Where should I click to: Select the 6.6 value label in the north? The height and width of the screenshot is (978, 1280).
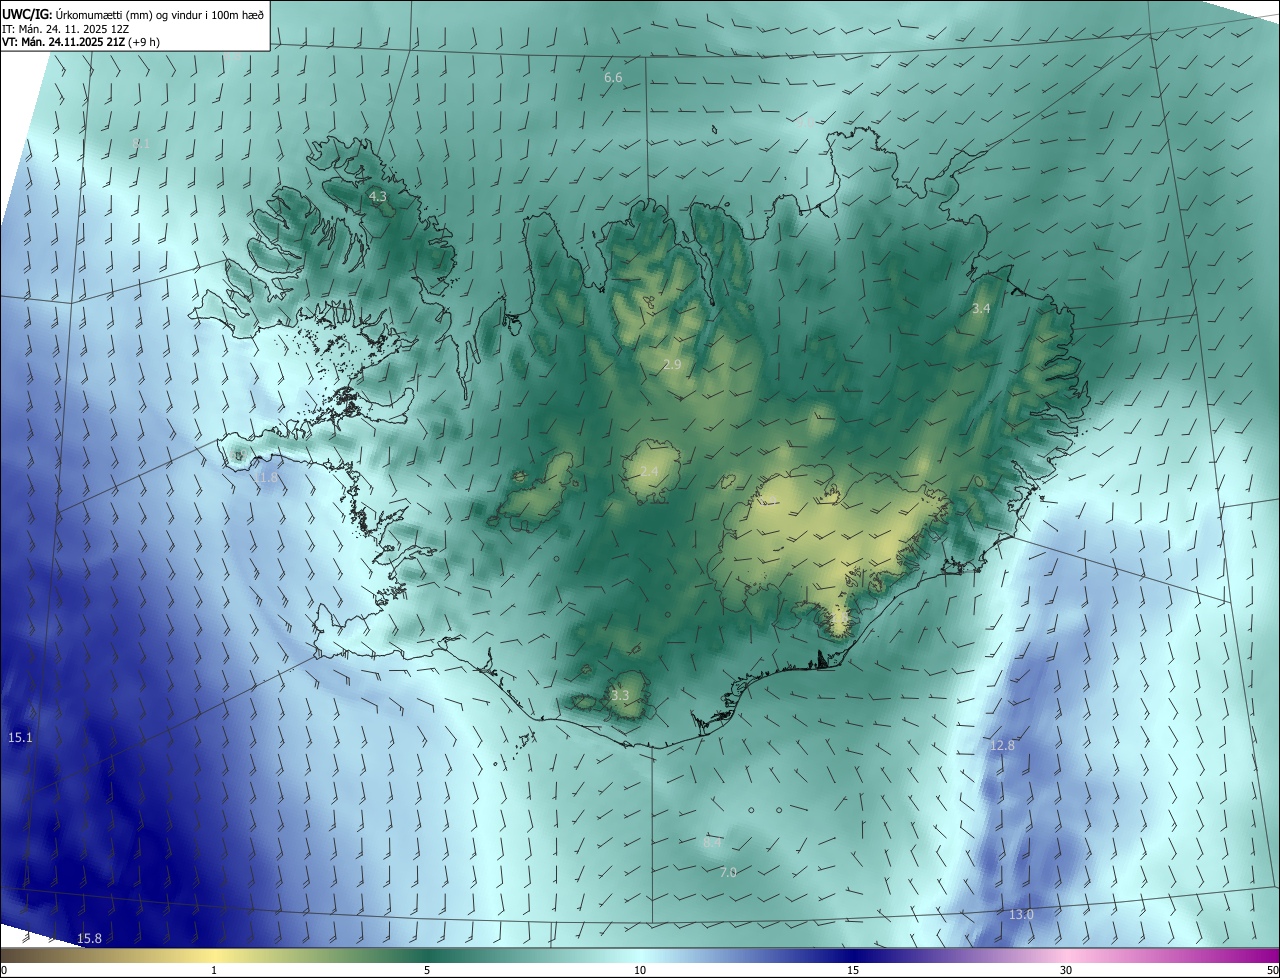[x=613, y=77]
